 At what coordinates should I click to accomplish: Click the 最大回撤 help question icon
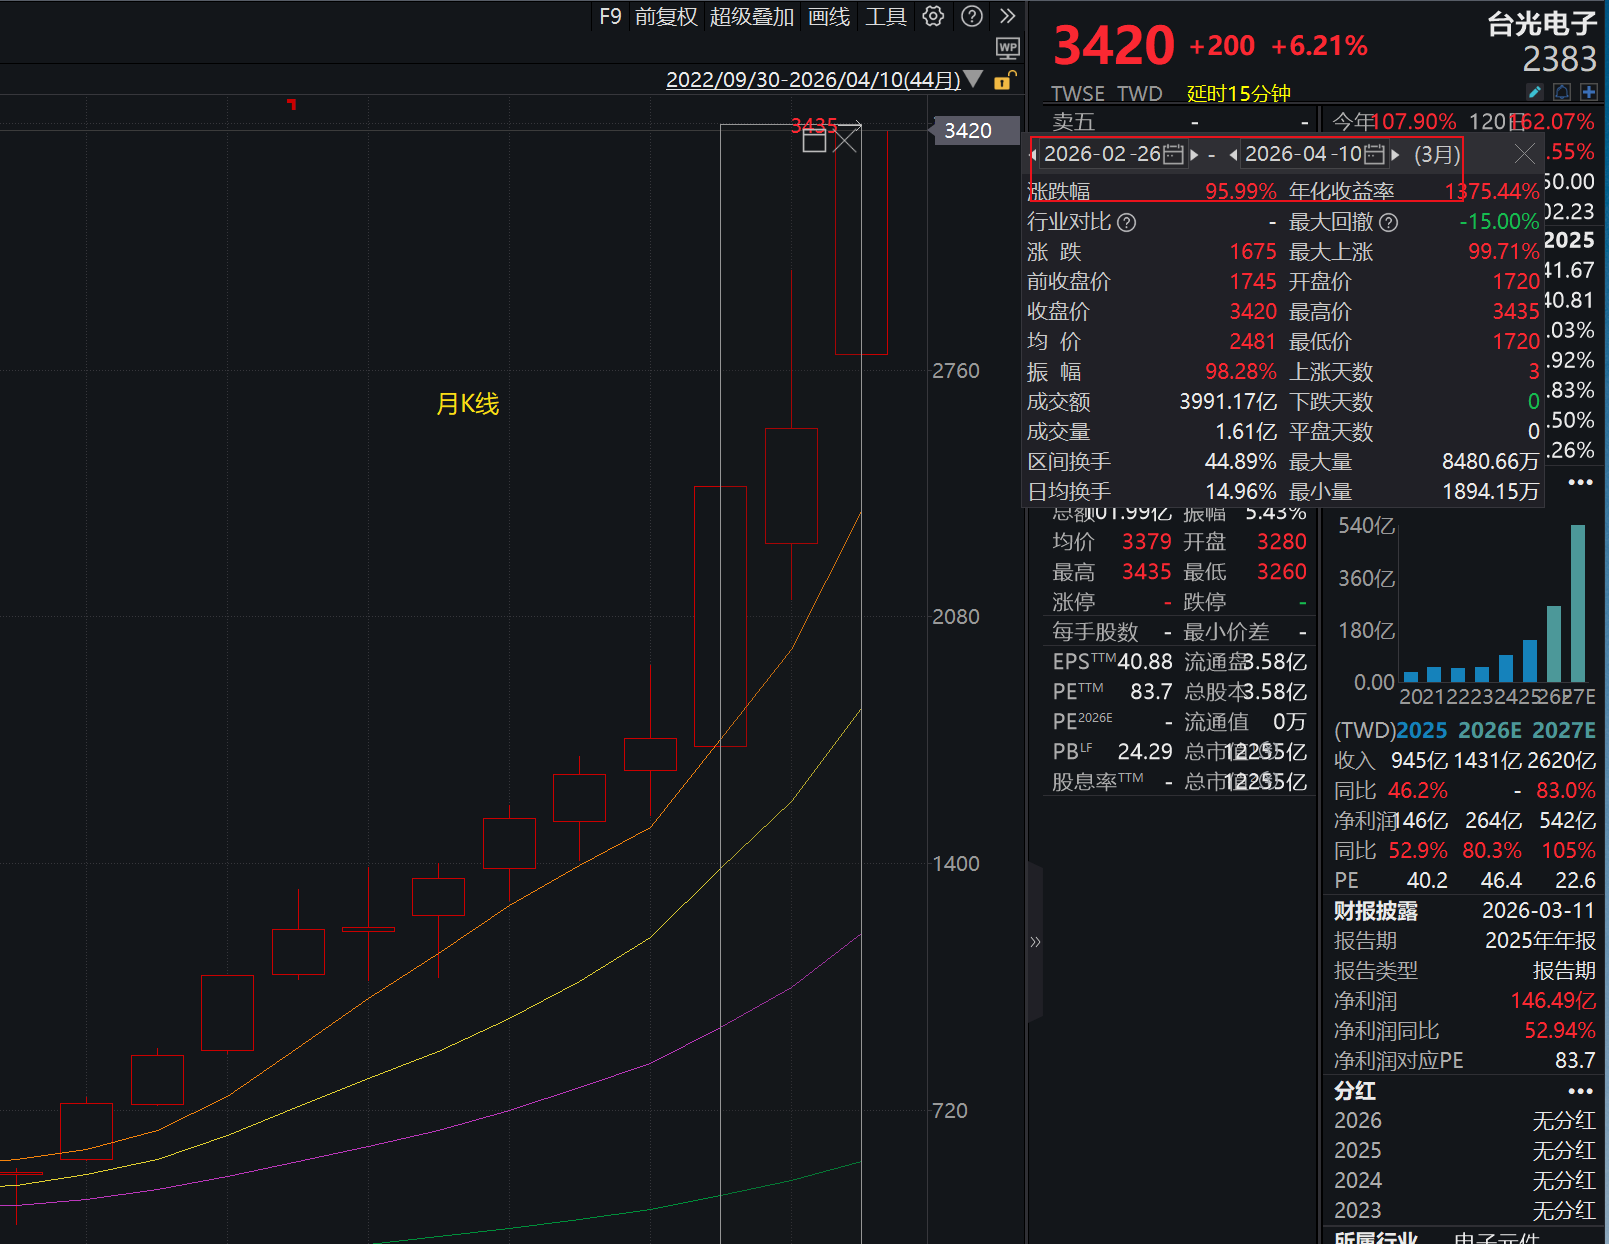point(1389,222)
